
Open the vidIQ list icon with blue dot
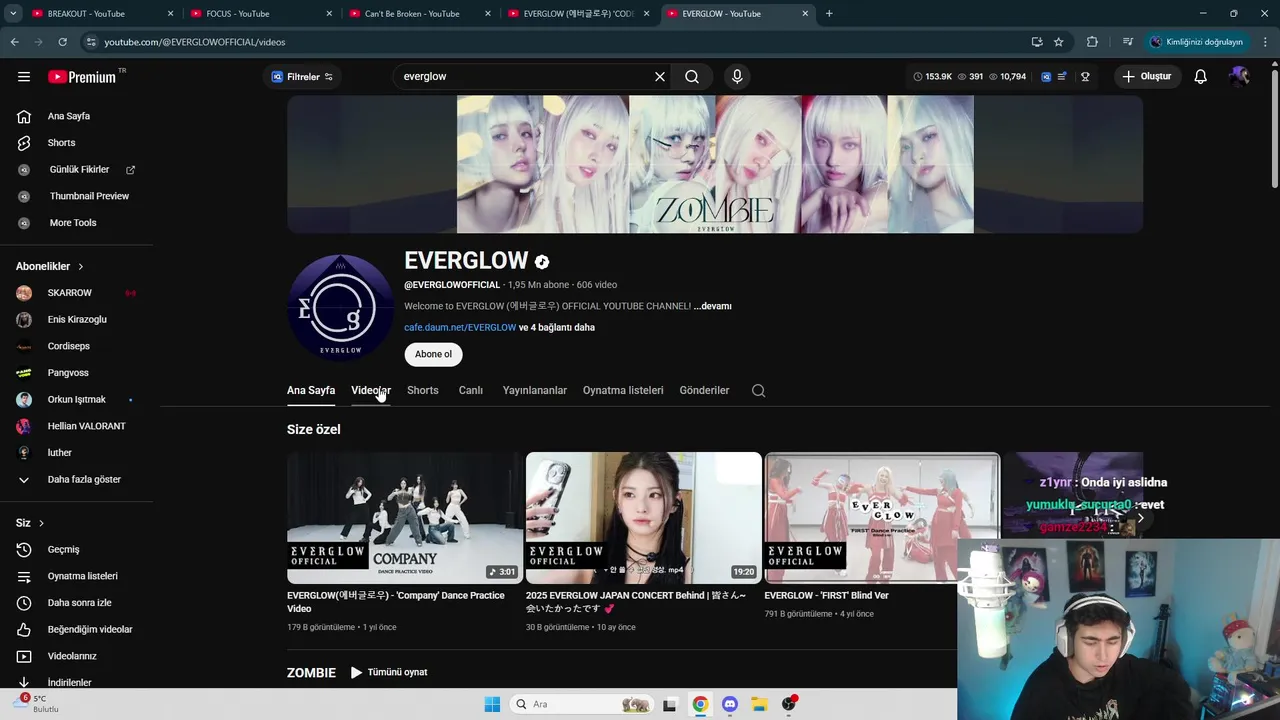click(x=1062, y=77)
